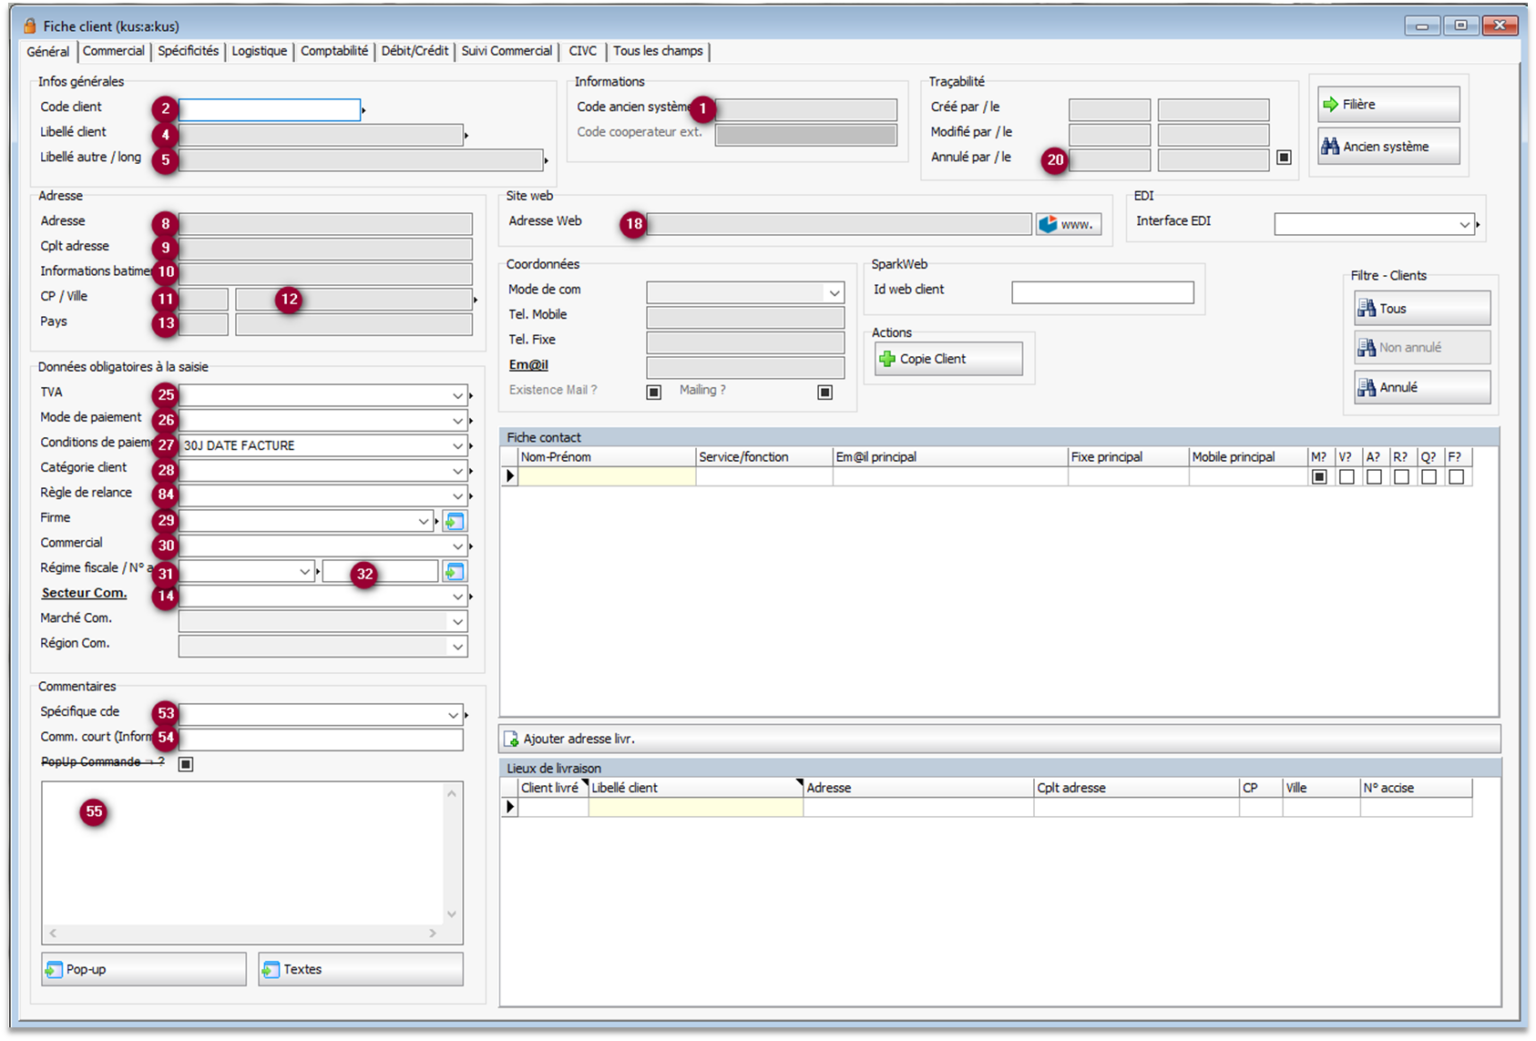This screenshot has width=1536, height=1041.
Task: Filter clients with the Annulé button
Action: tap(1421, 388)
